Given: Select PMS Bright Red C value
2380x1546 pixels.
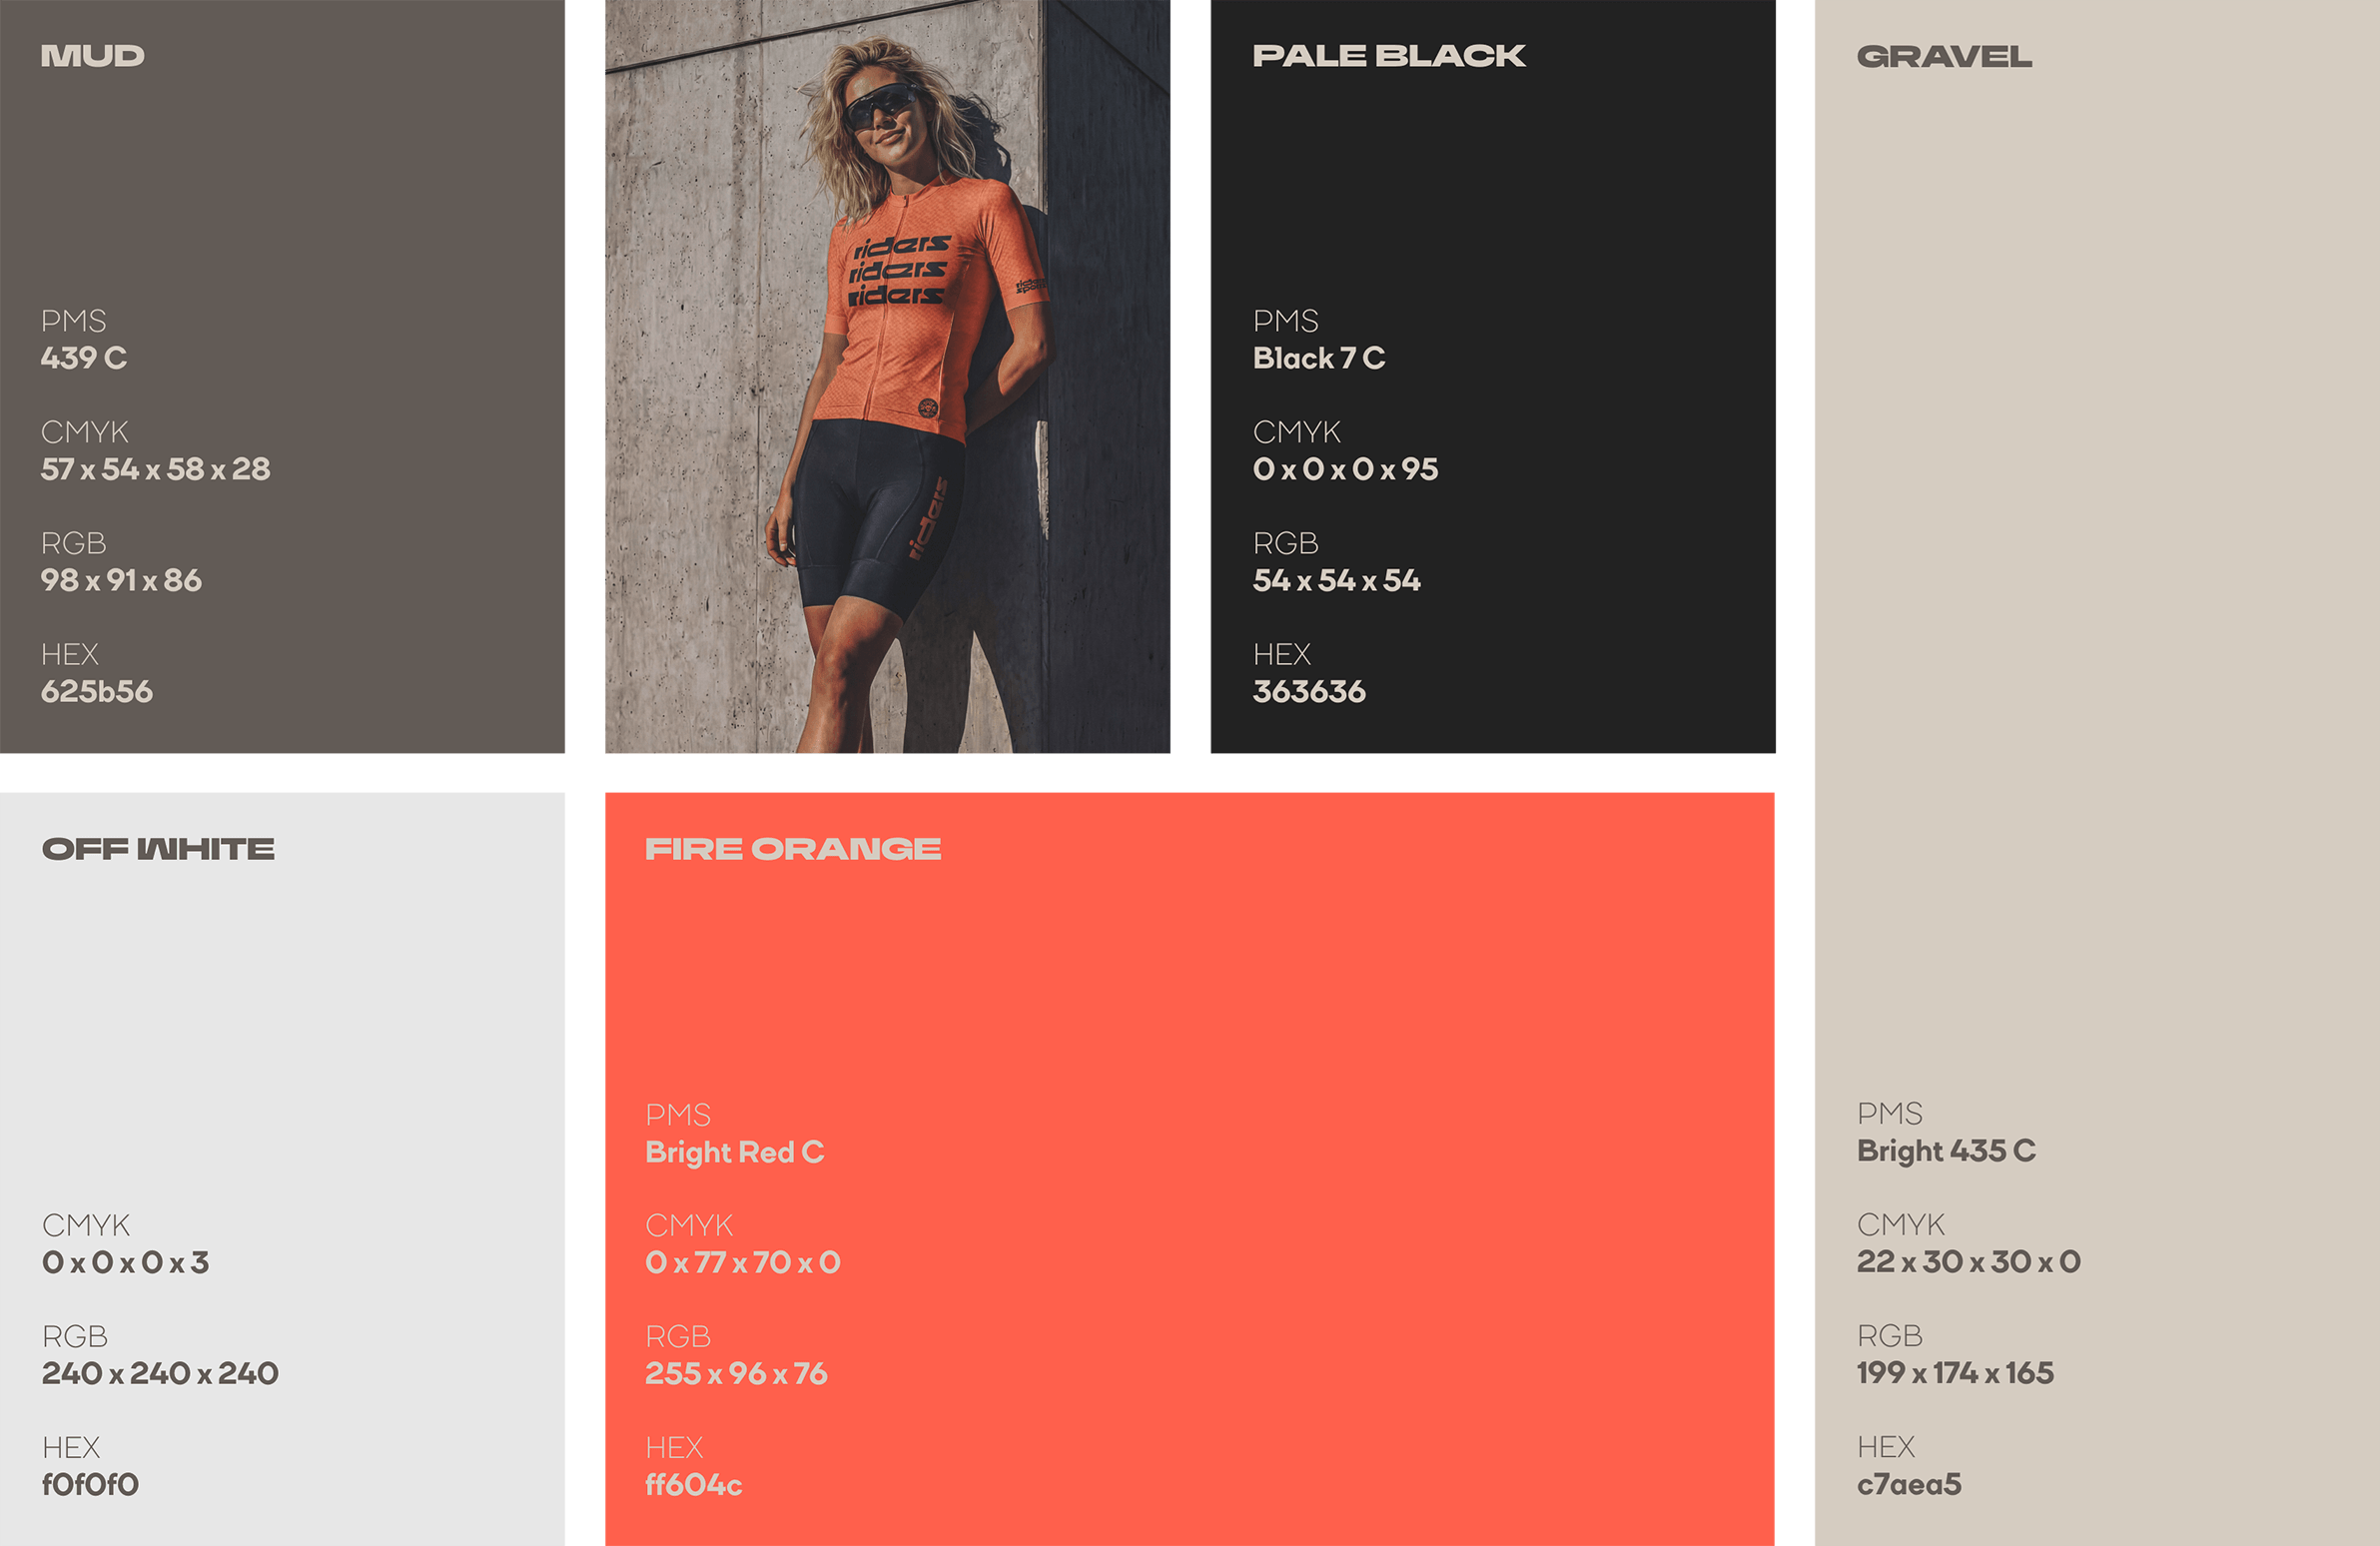Looking at the screenshot, I should 735,1152.
